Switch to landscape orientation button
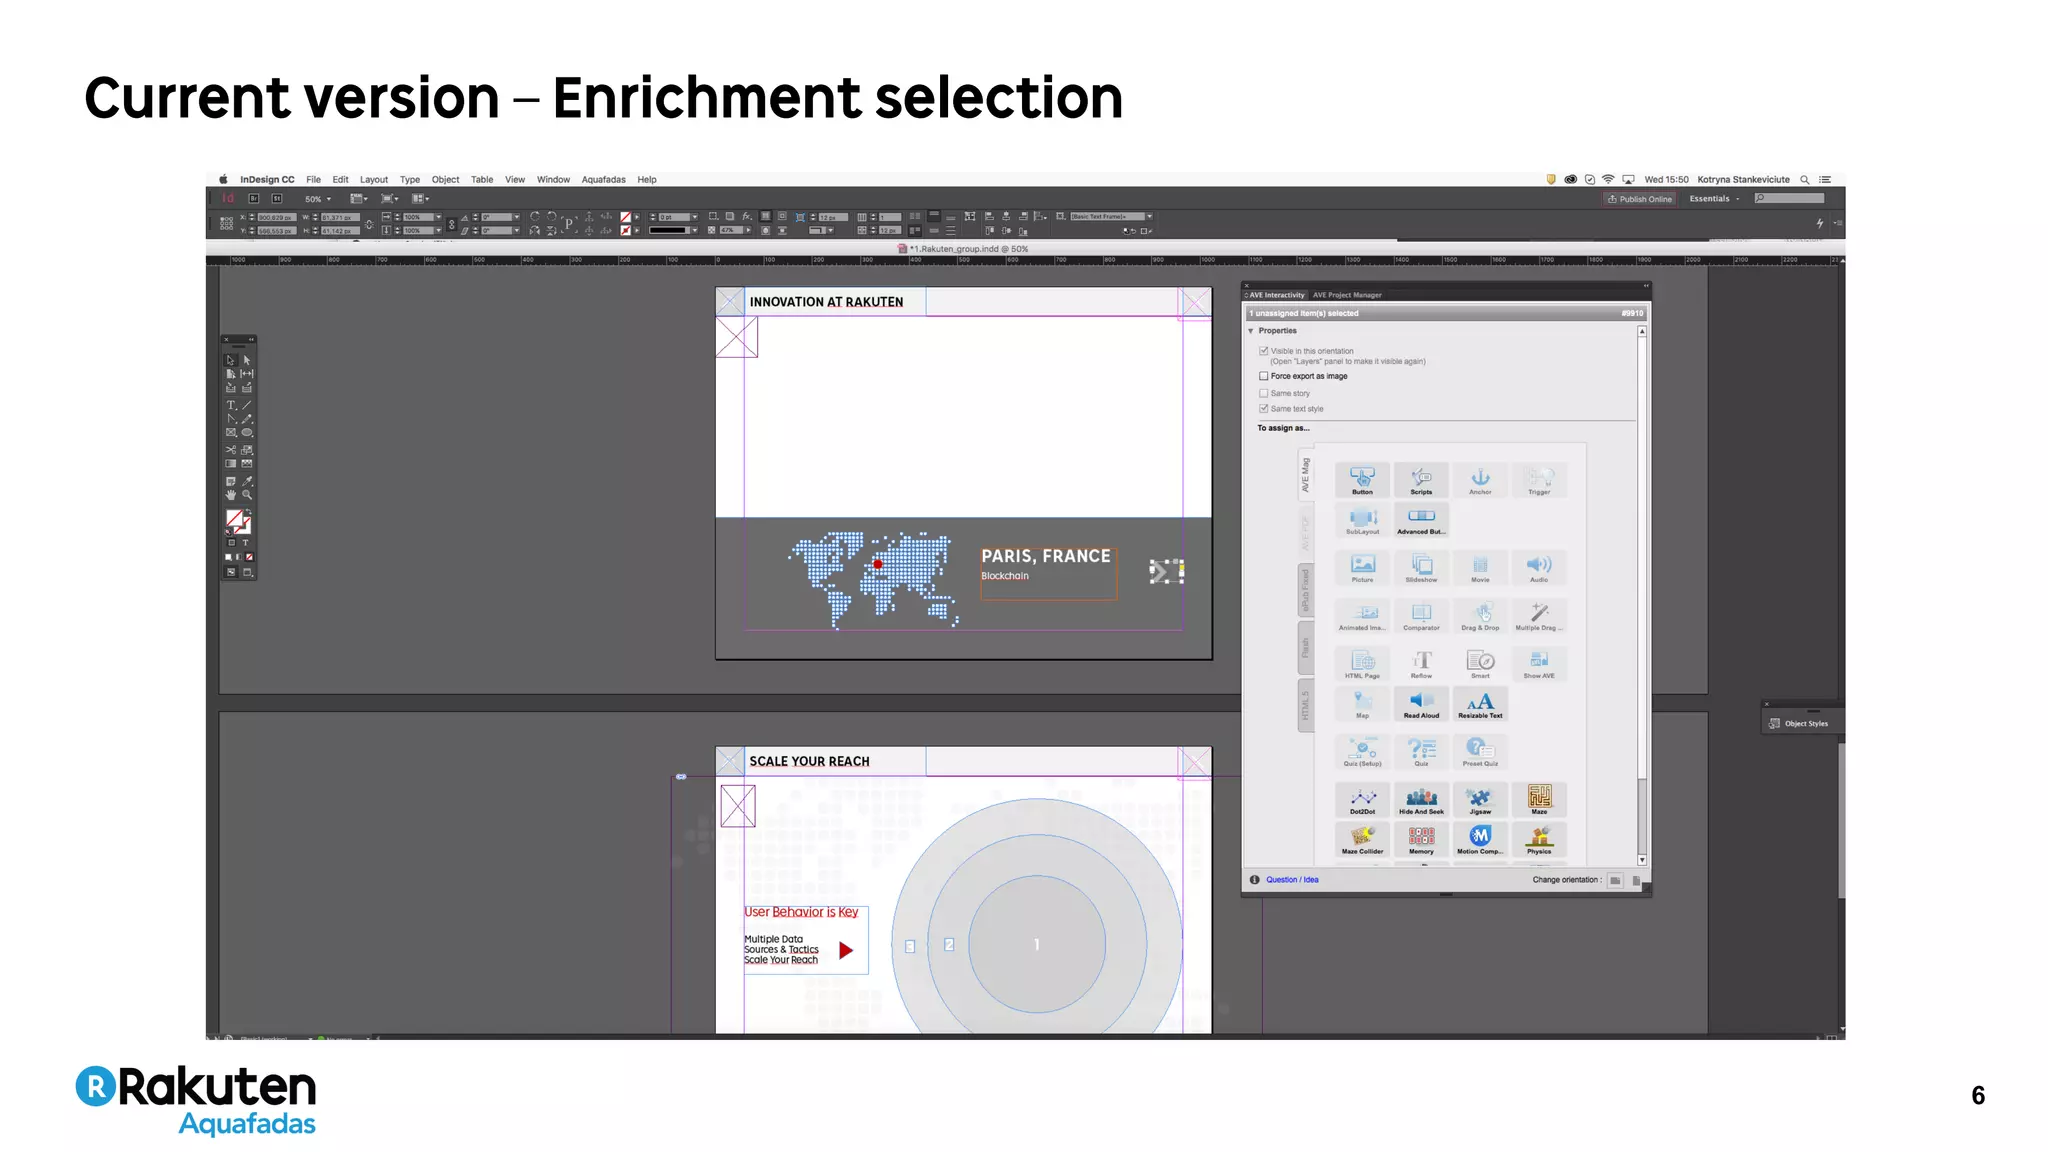2048x1152 pixels. click(x=1615, y=880)
